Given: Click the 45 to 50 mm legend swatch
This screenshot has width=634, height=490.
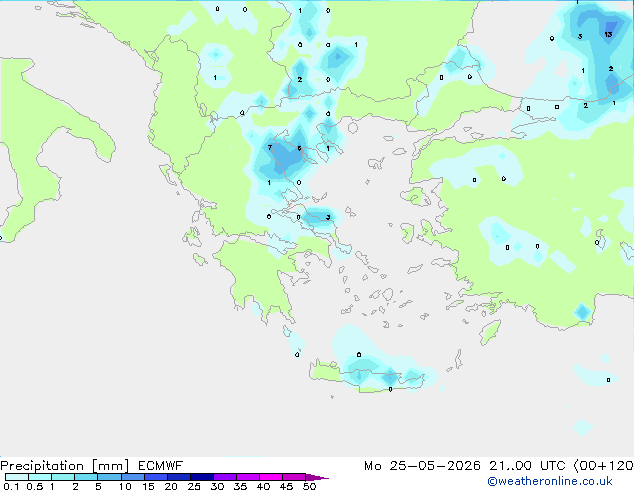Looking at the screenshot, I should [x=294, y=477].
